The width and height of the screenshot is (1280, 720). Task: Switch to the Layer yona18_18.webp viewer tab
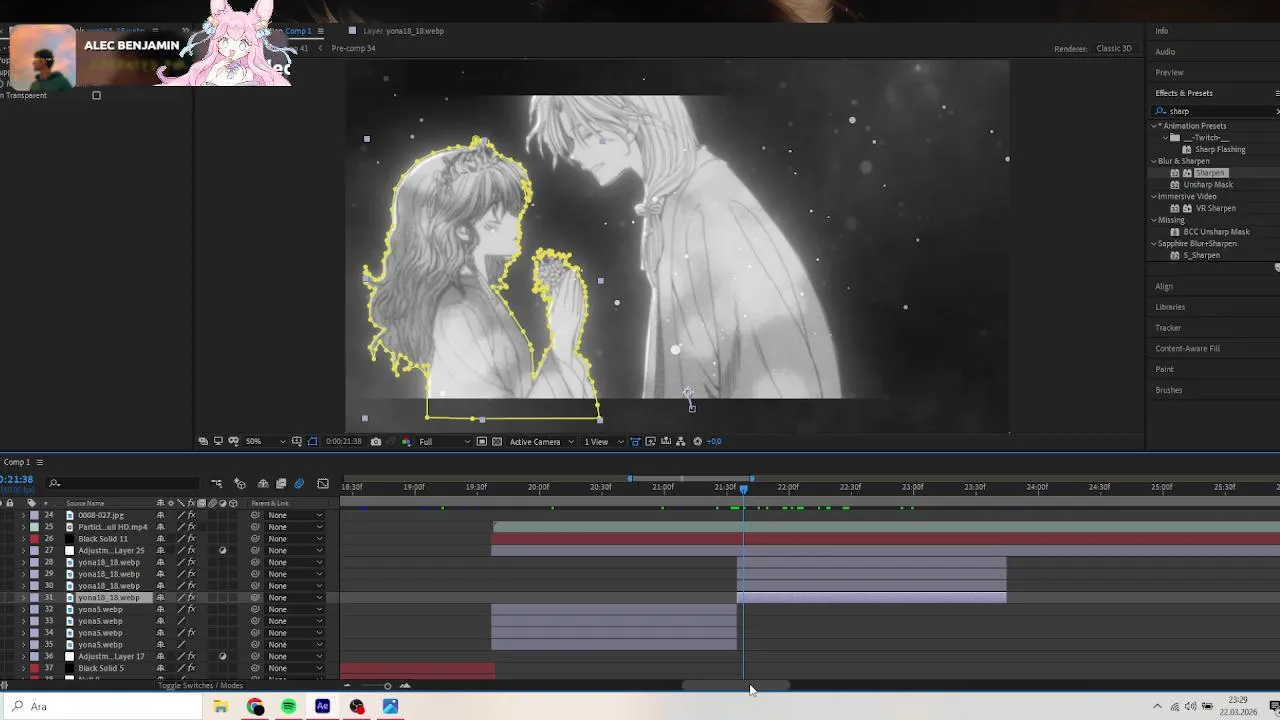[403, 31]
